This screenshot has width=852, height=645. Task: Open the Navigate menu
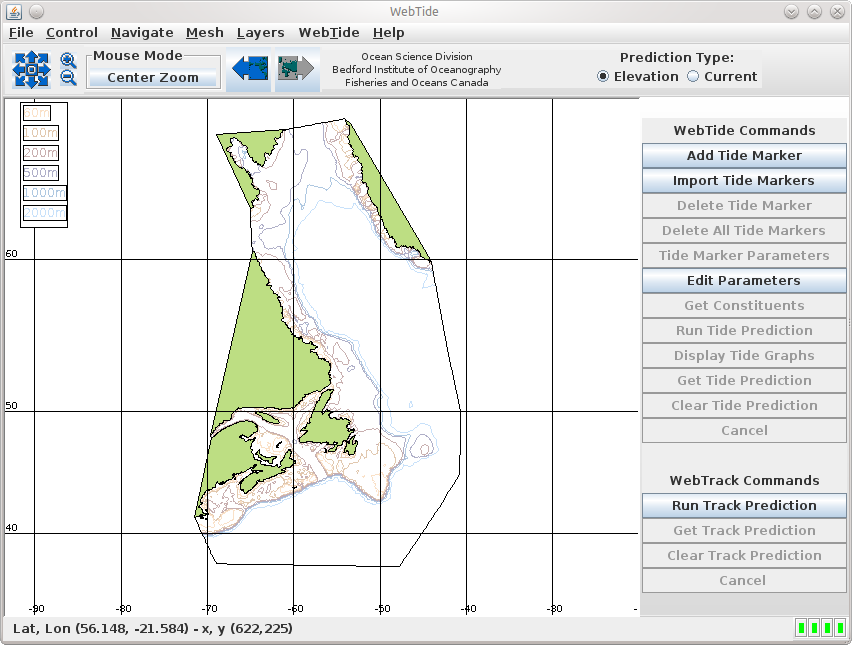pyautogui.click(x=142, y=33)
